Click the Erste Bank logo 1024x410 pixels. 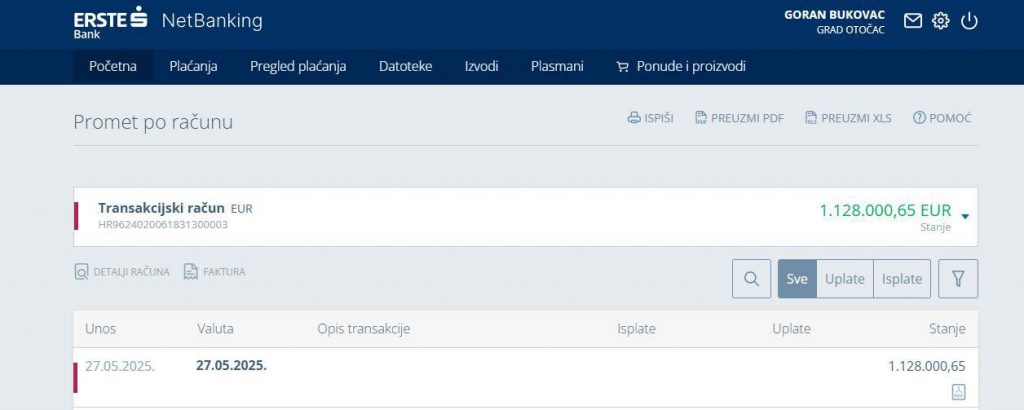point(111,21)
